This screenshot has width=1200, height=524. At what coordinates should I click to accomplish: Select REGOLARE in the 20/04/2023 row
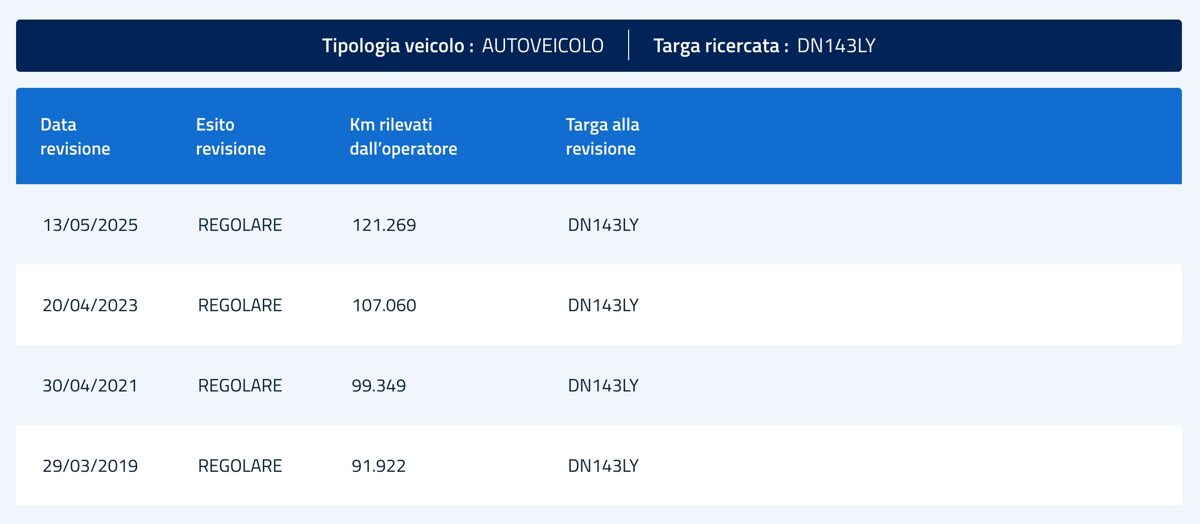[x=240, y=305]
